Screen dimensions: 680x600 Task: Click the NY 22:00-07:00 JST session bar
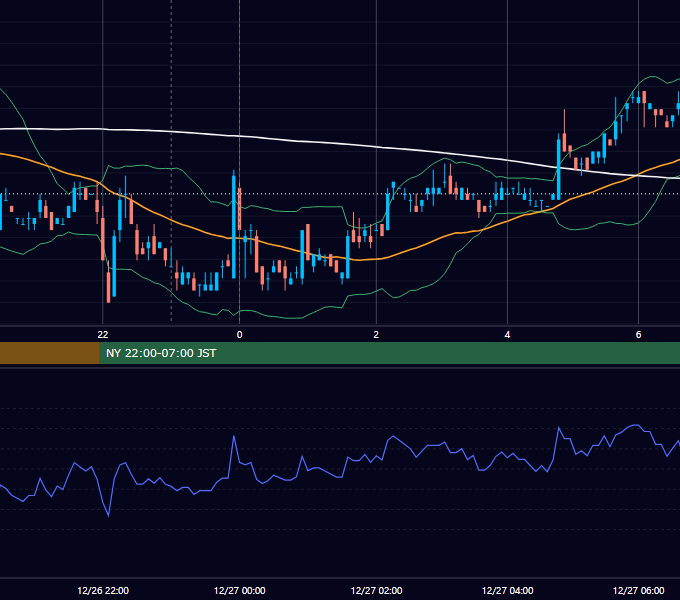tap(389, 353)
